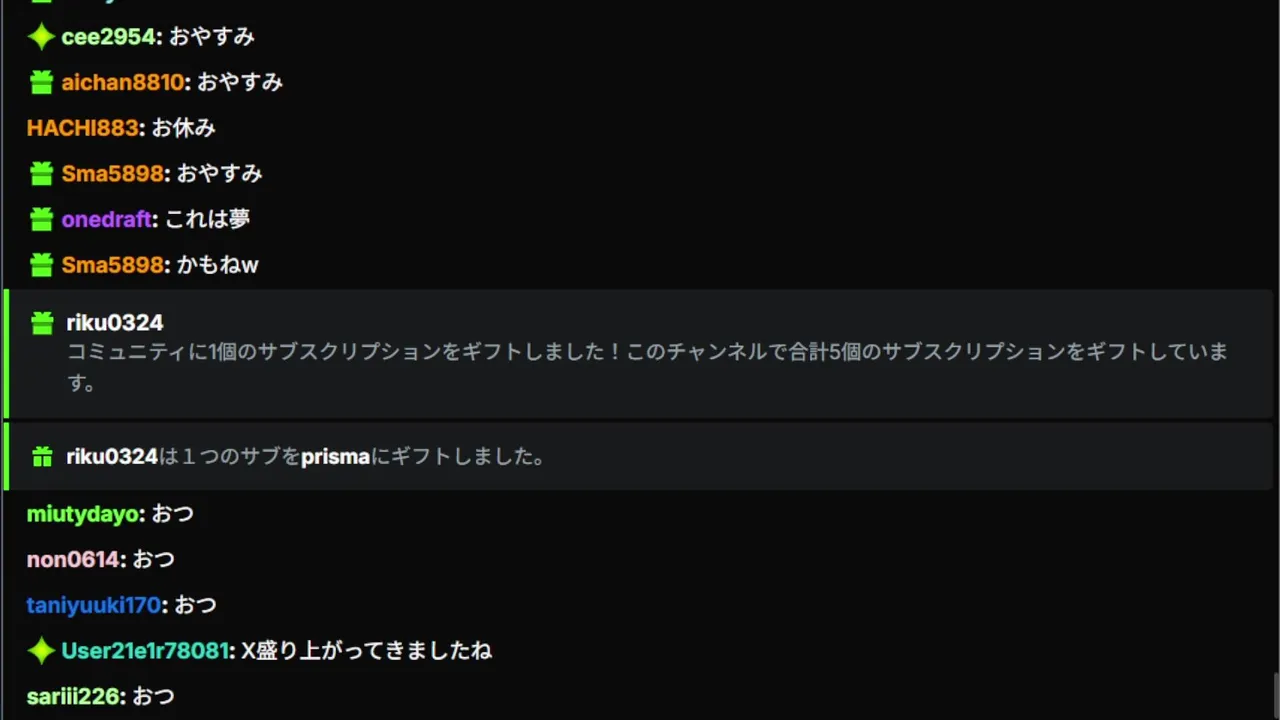Open cee2954's user card

point(108,37)
